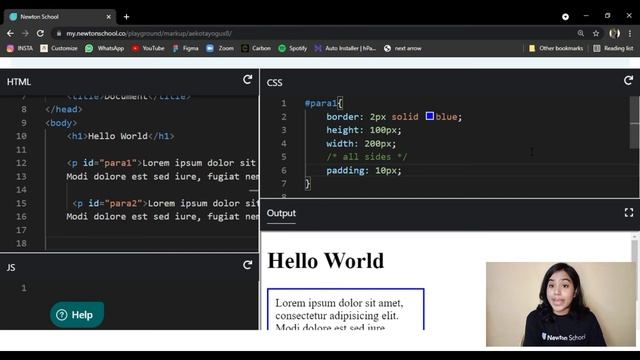Click the #para1 selector in CSS
Screen dimensions: 640x360
[321, 103]
